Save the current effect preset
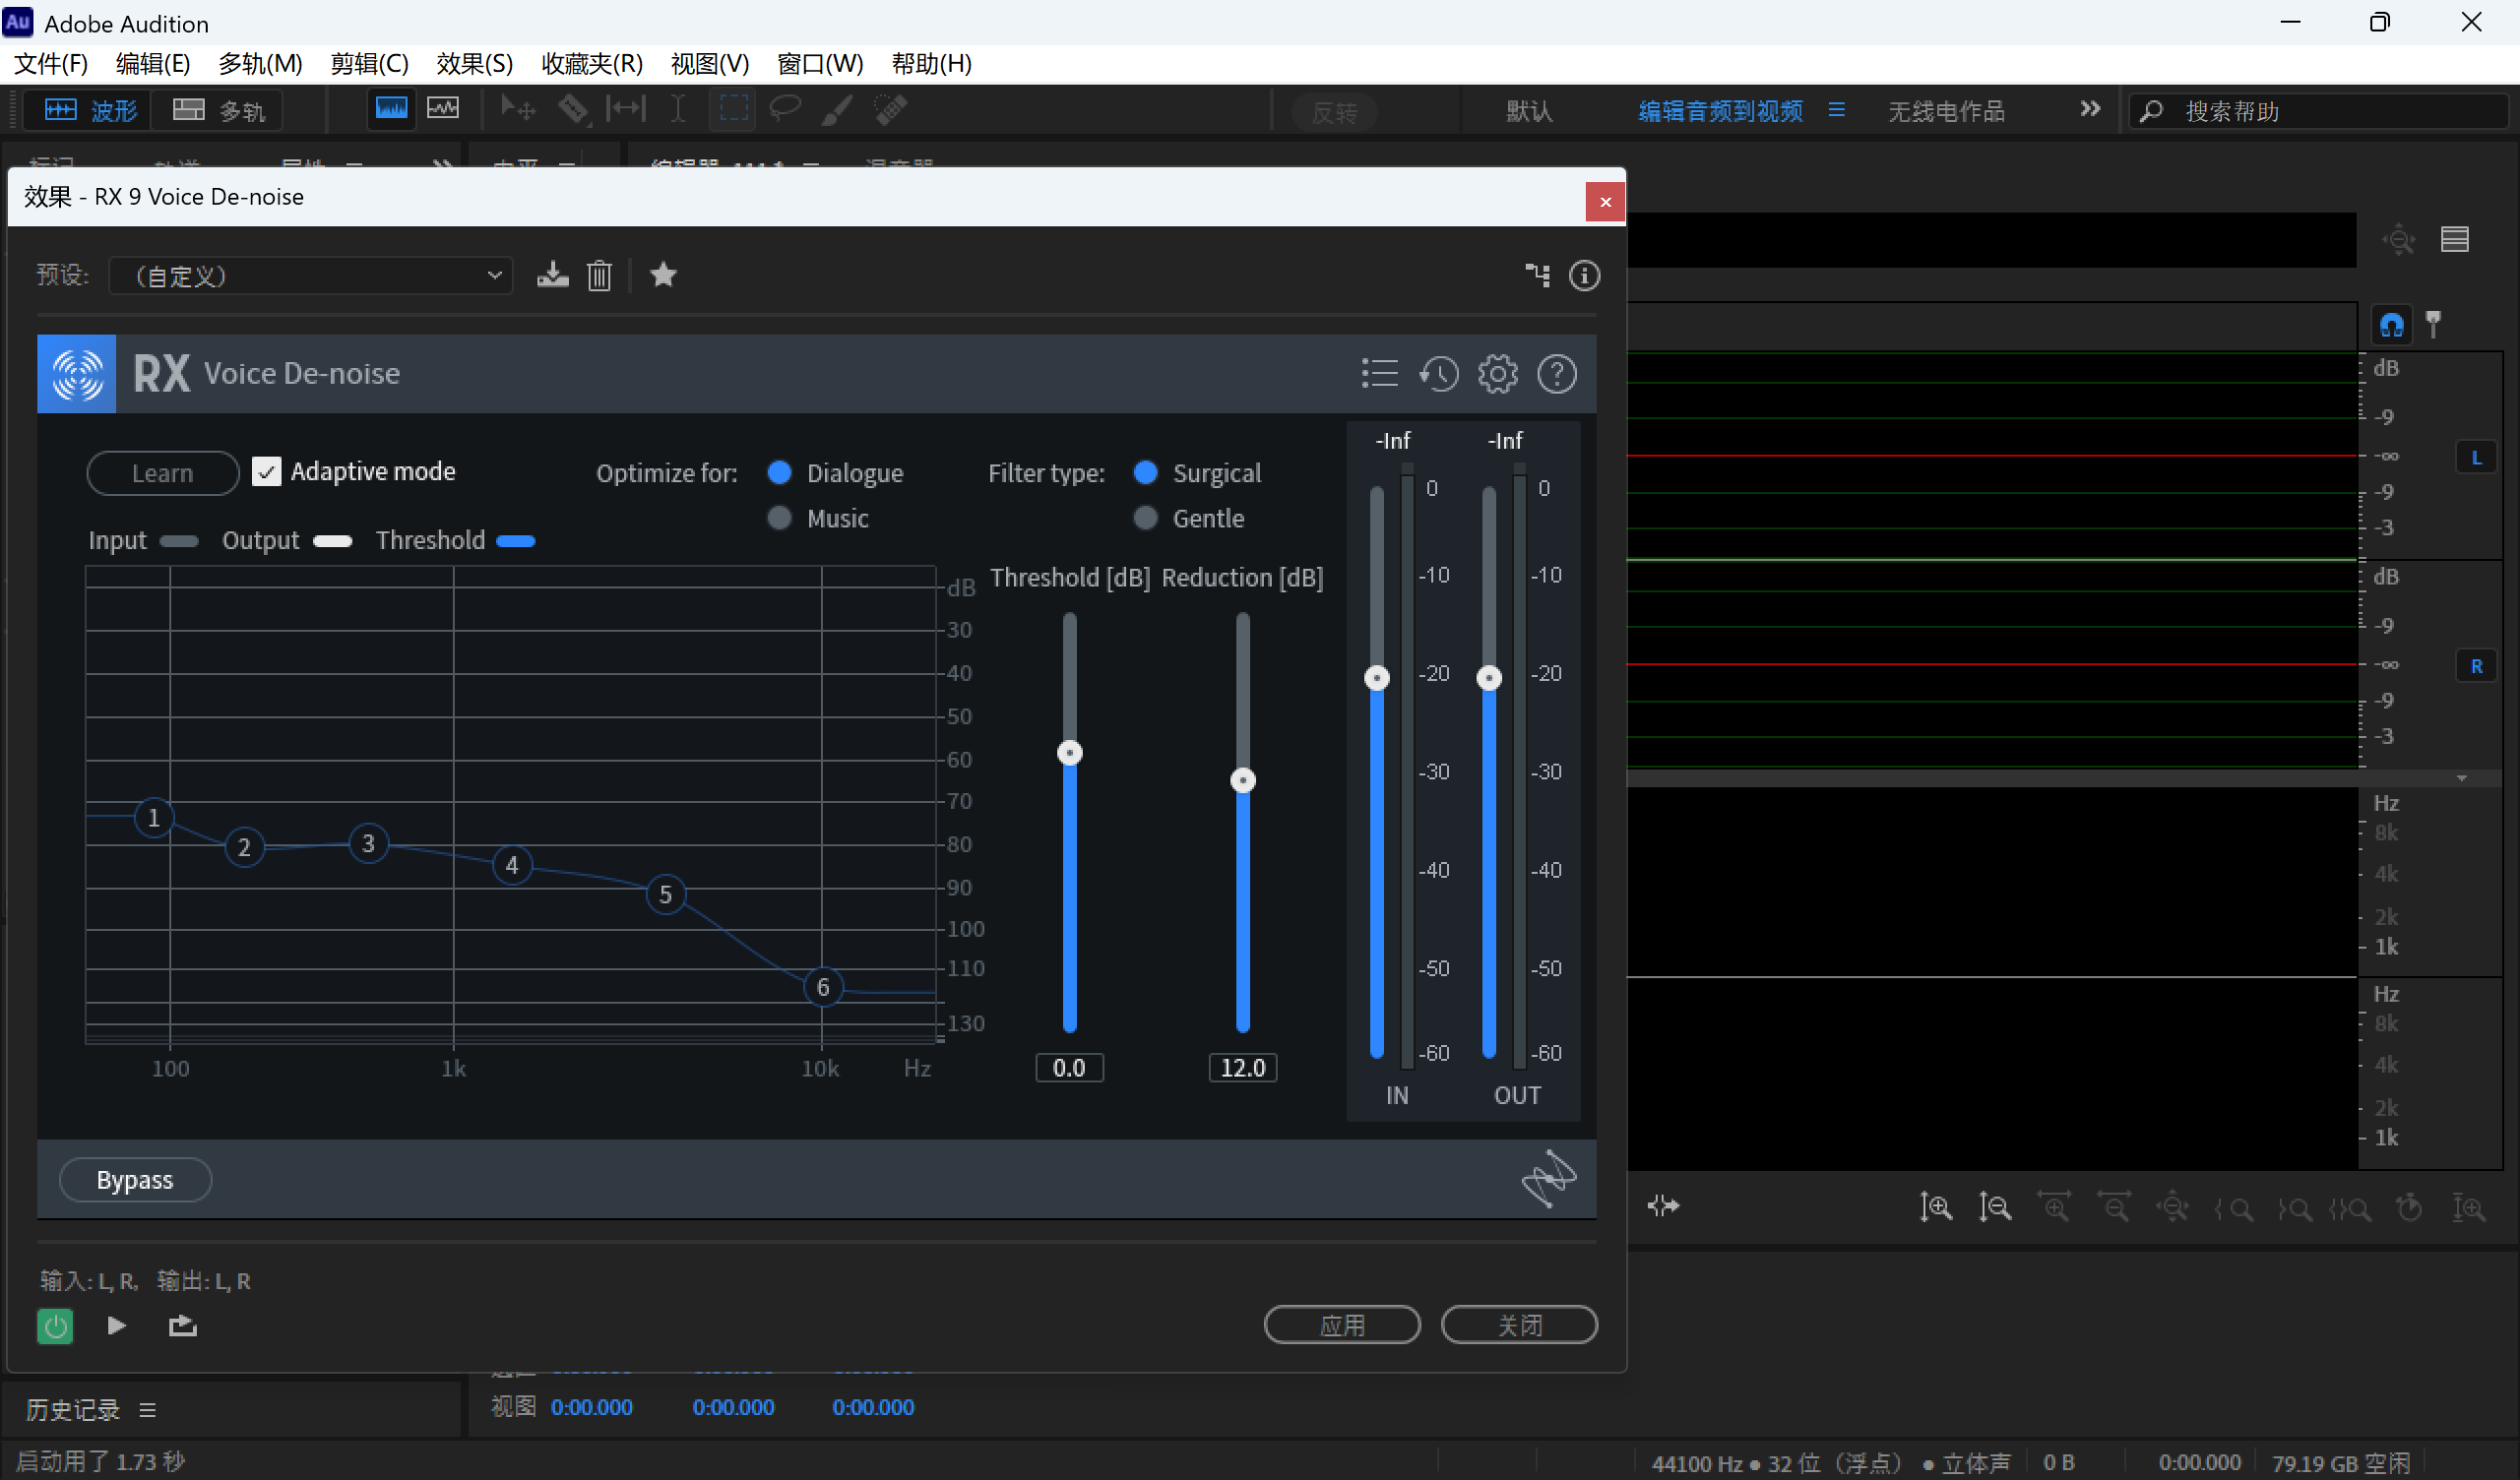 [x=552, y=275]
